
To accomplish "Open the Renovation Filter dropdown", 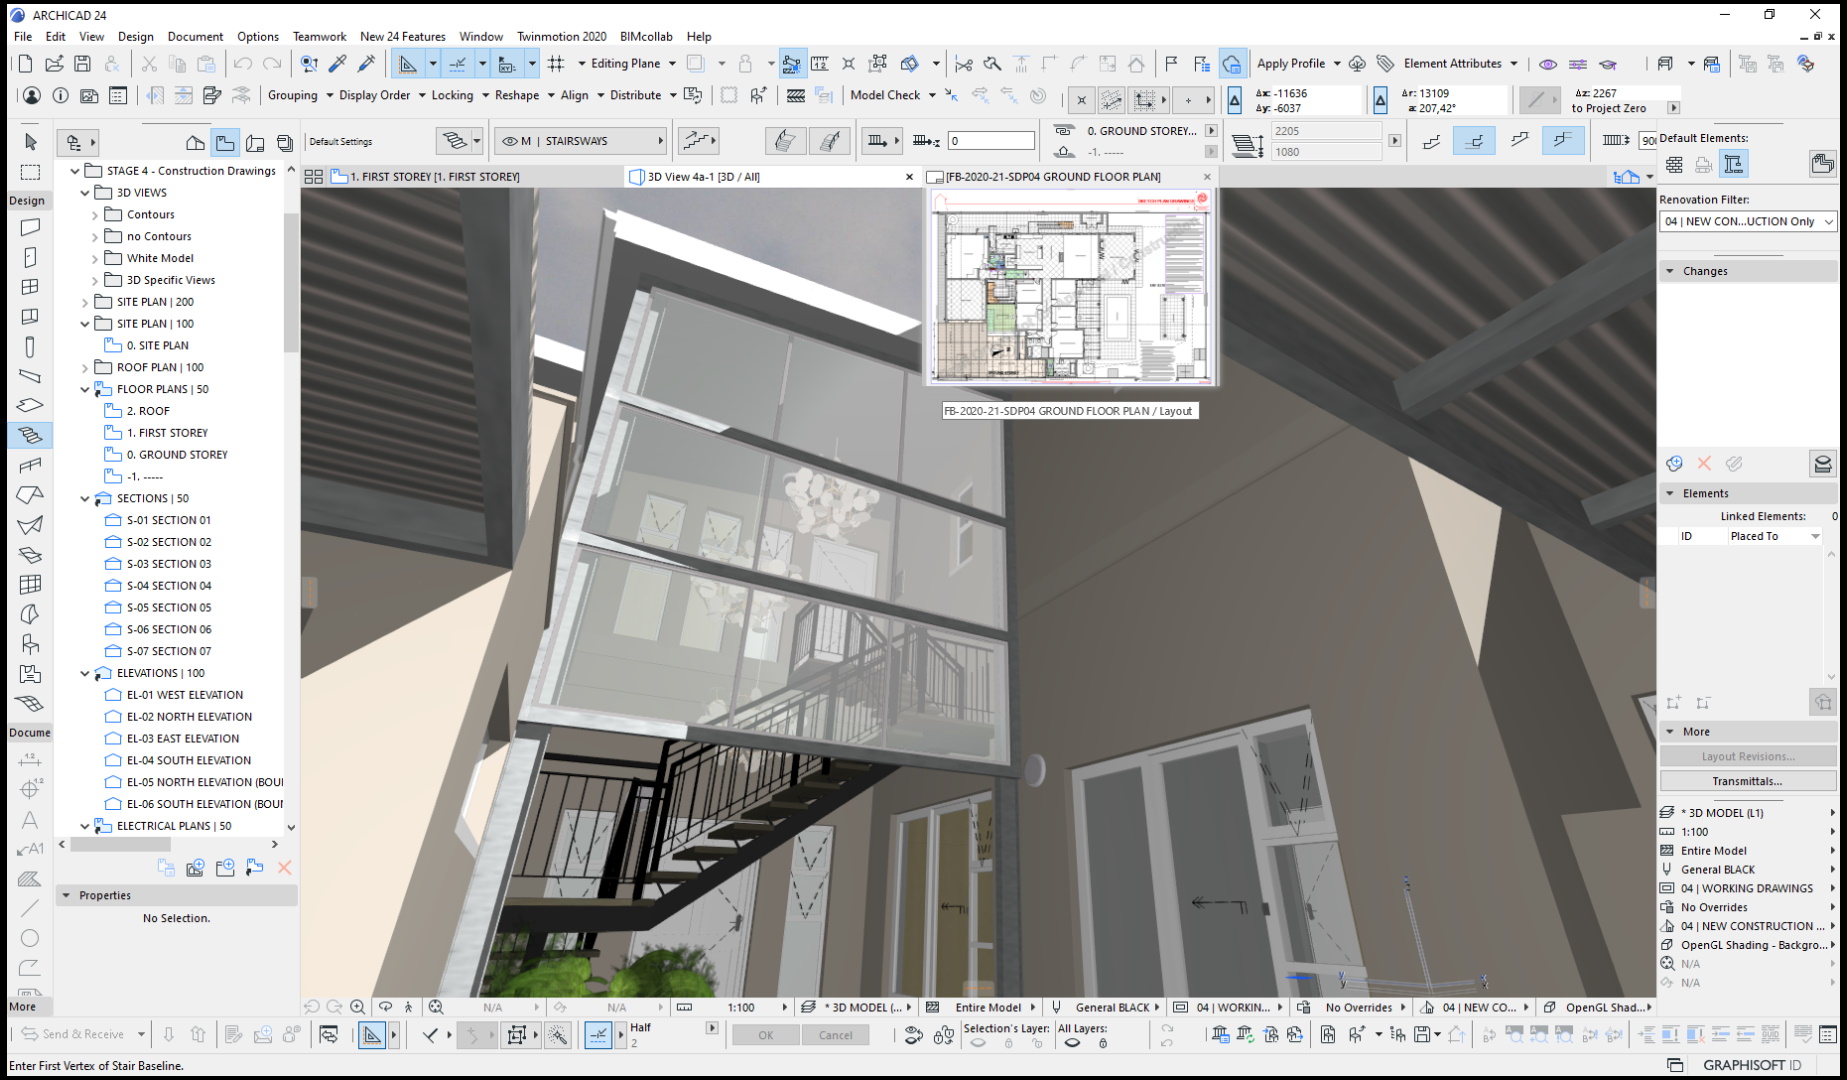I will click(1747, 222).
